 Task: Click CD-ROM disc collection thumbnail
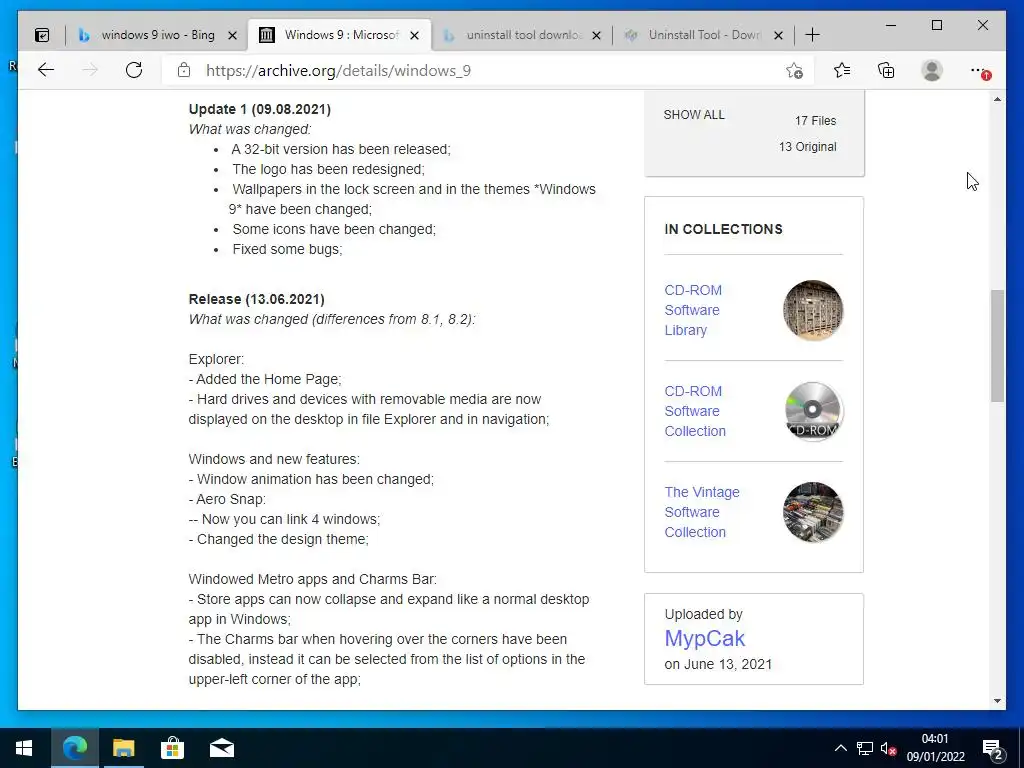click(812, 411)
